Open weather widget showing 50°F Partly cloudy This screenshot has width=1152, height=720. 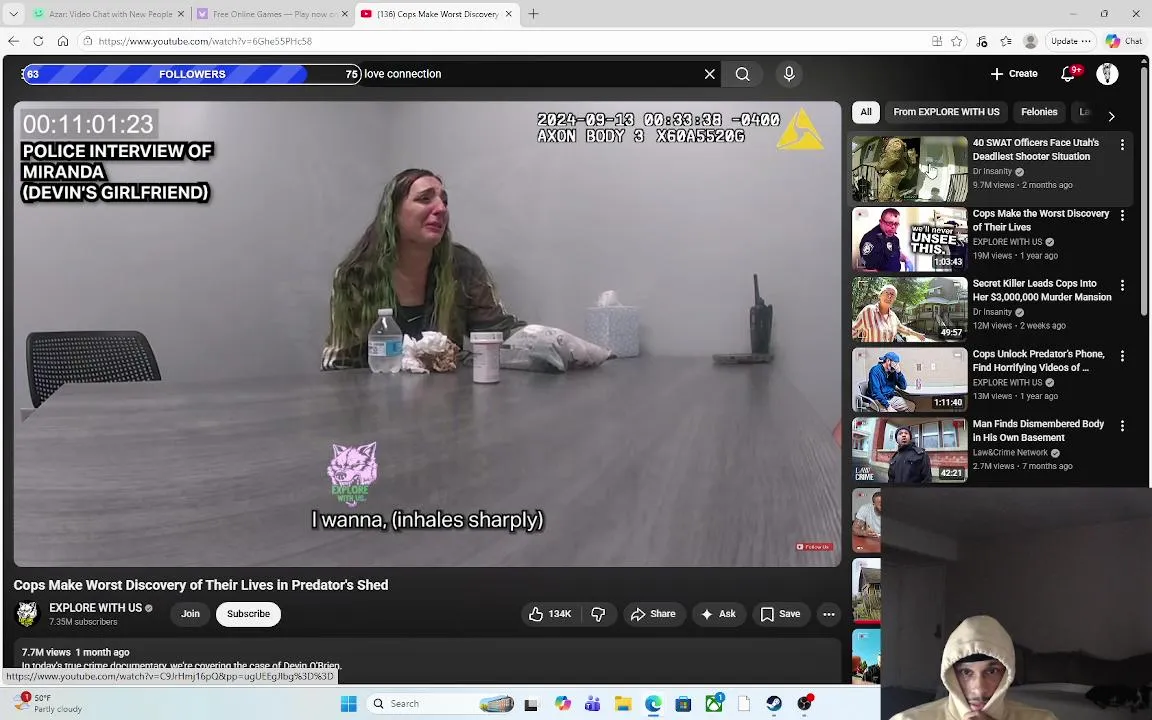[48, 704]
